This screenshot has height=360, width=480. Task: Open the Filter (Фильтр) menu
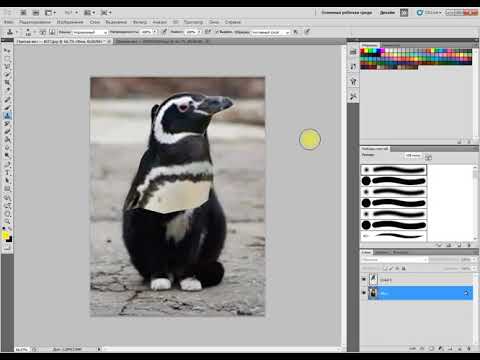coord(140,22)
